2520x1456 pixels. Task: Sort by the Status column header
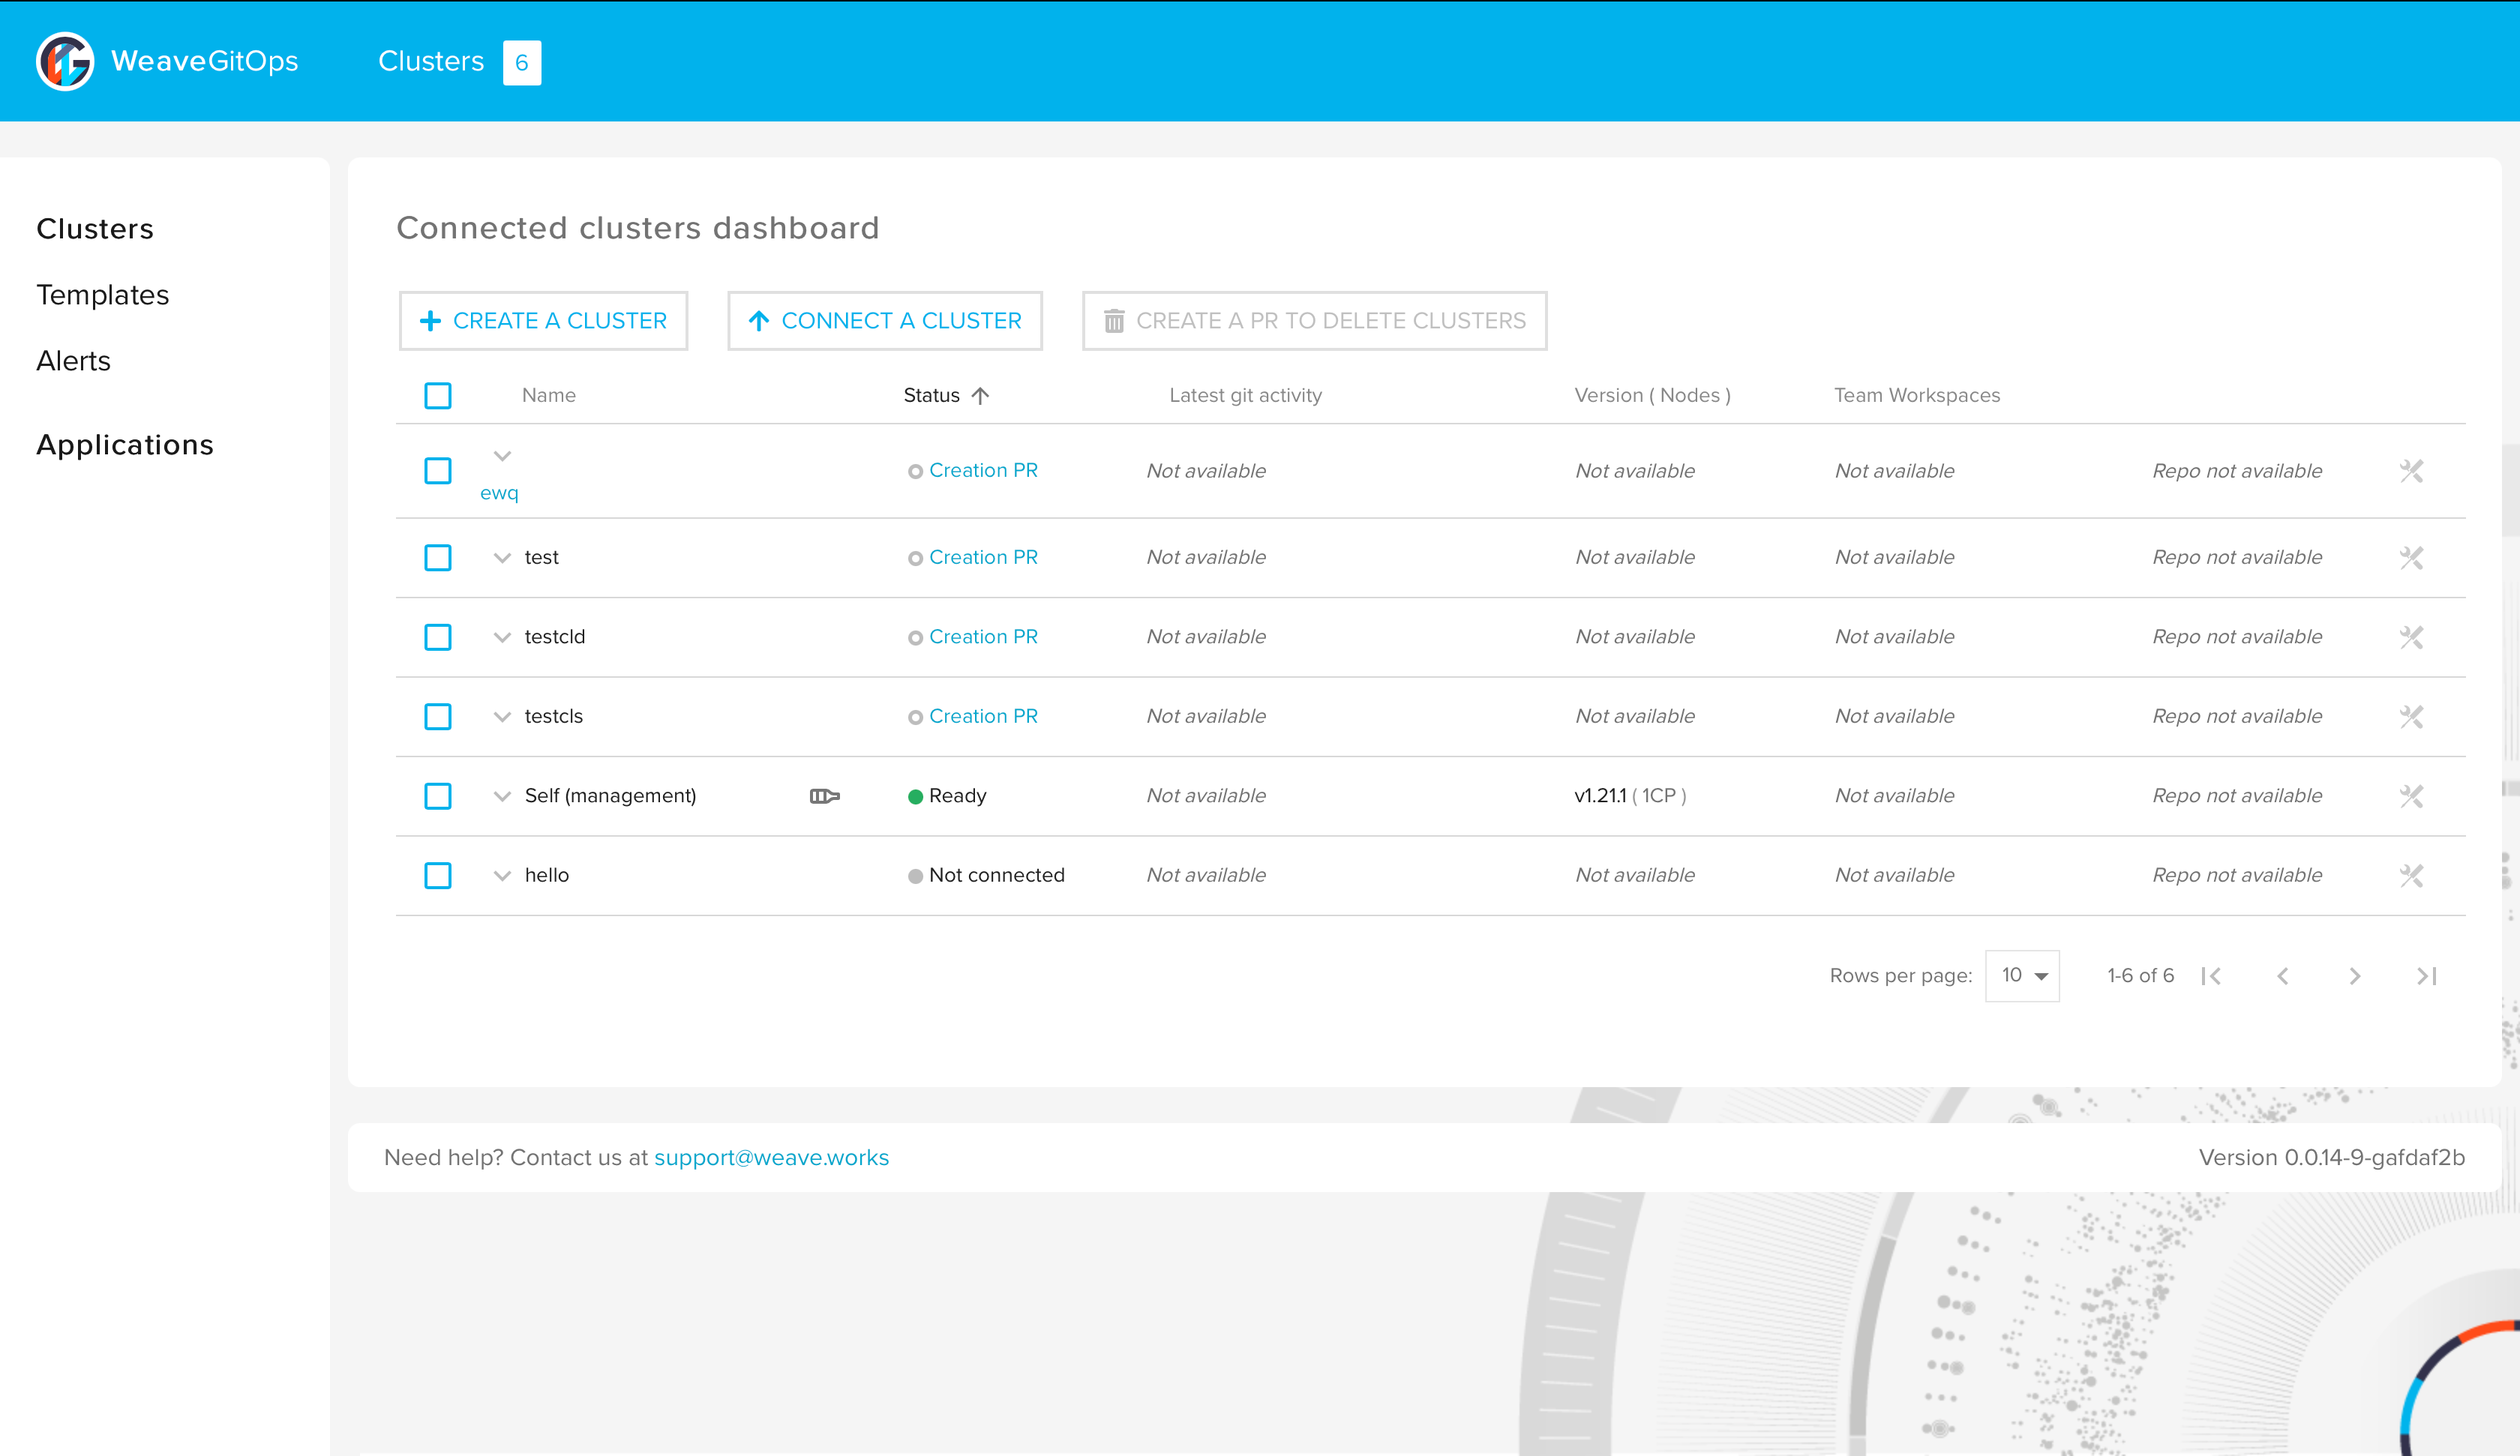[x=931, y=395]
